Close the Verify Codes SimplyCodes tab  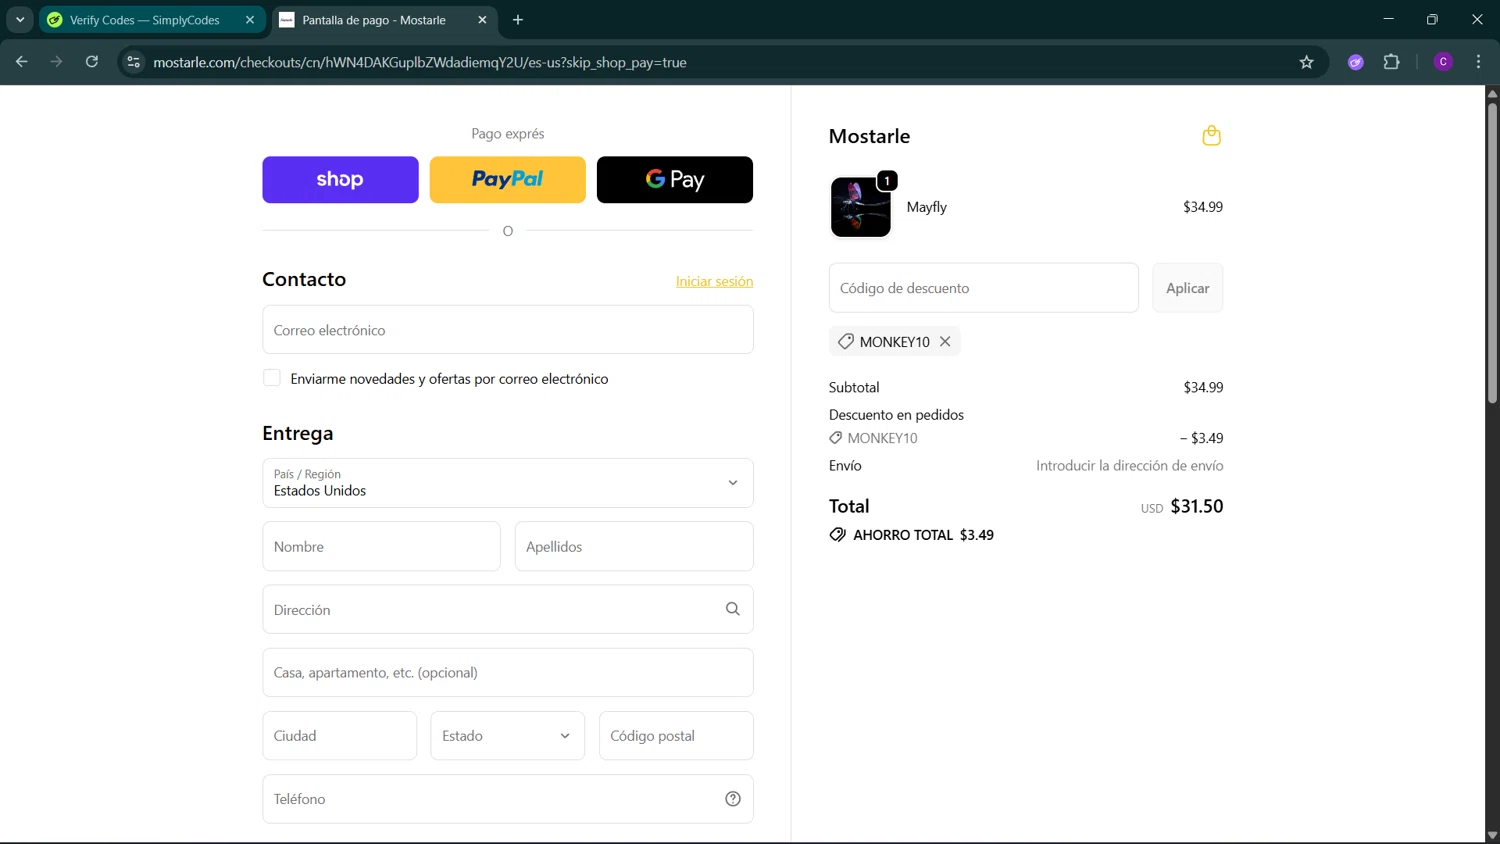(x=250, y=20)
